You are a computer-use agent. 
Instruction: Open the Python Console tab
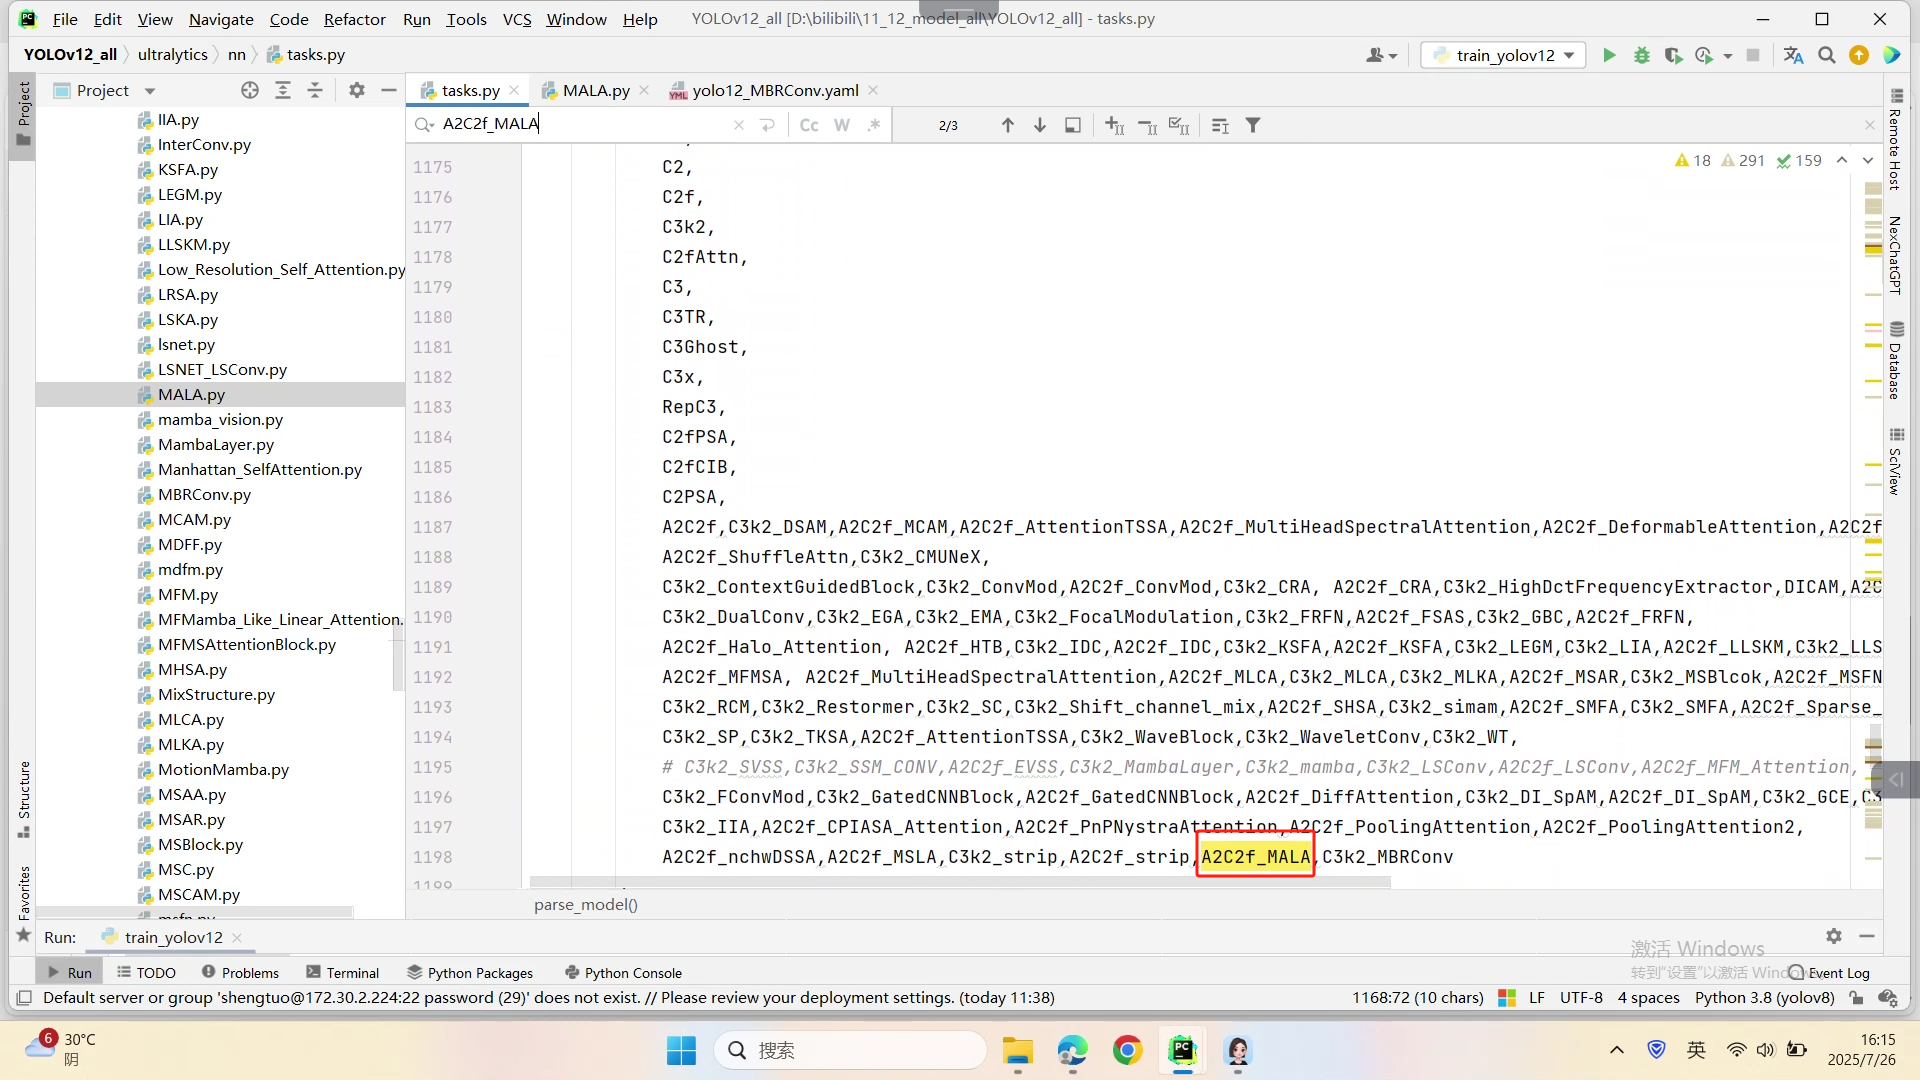pos(623,972)
